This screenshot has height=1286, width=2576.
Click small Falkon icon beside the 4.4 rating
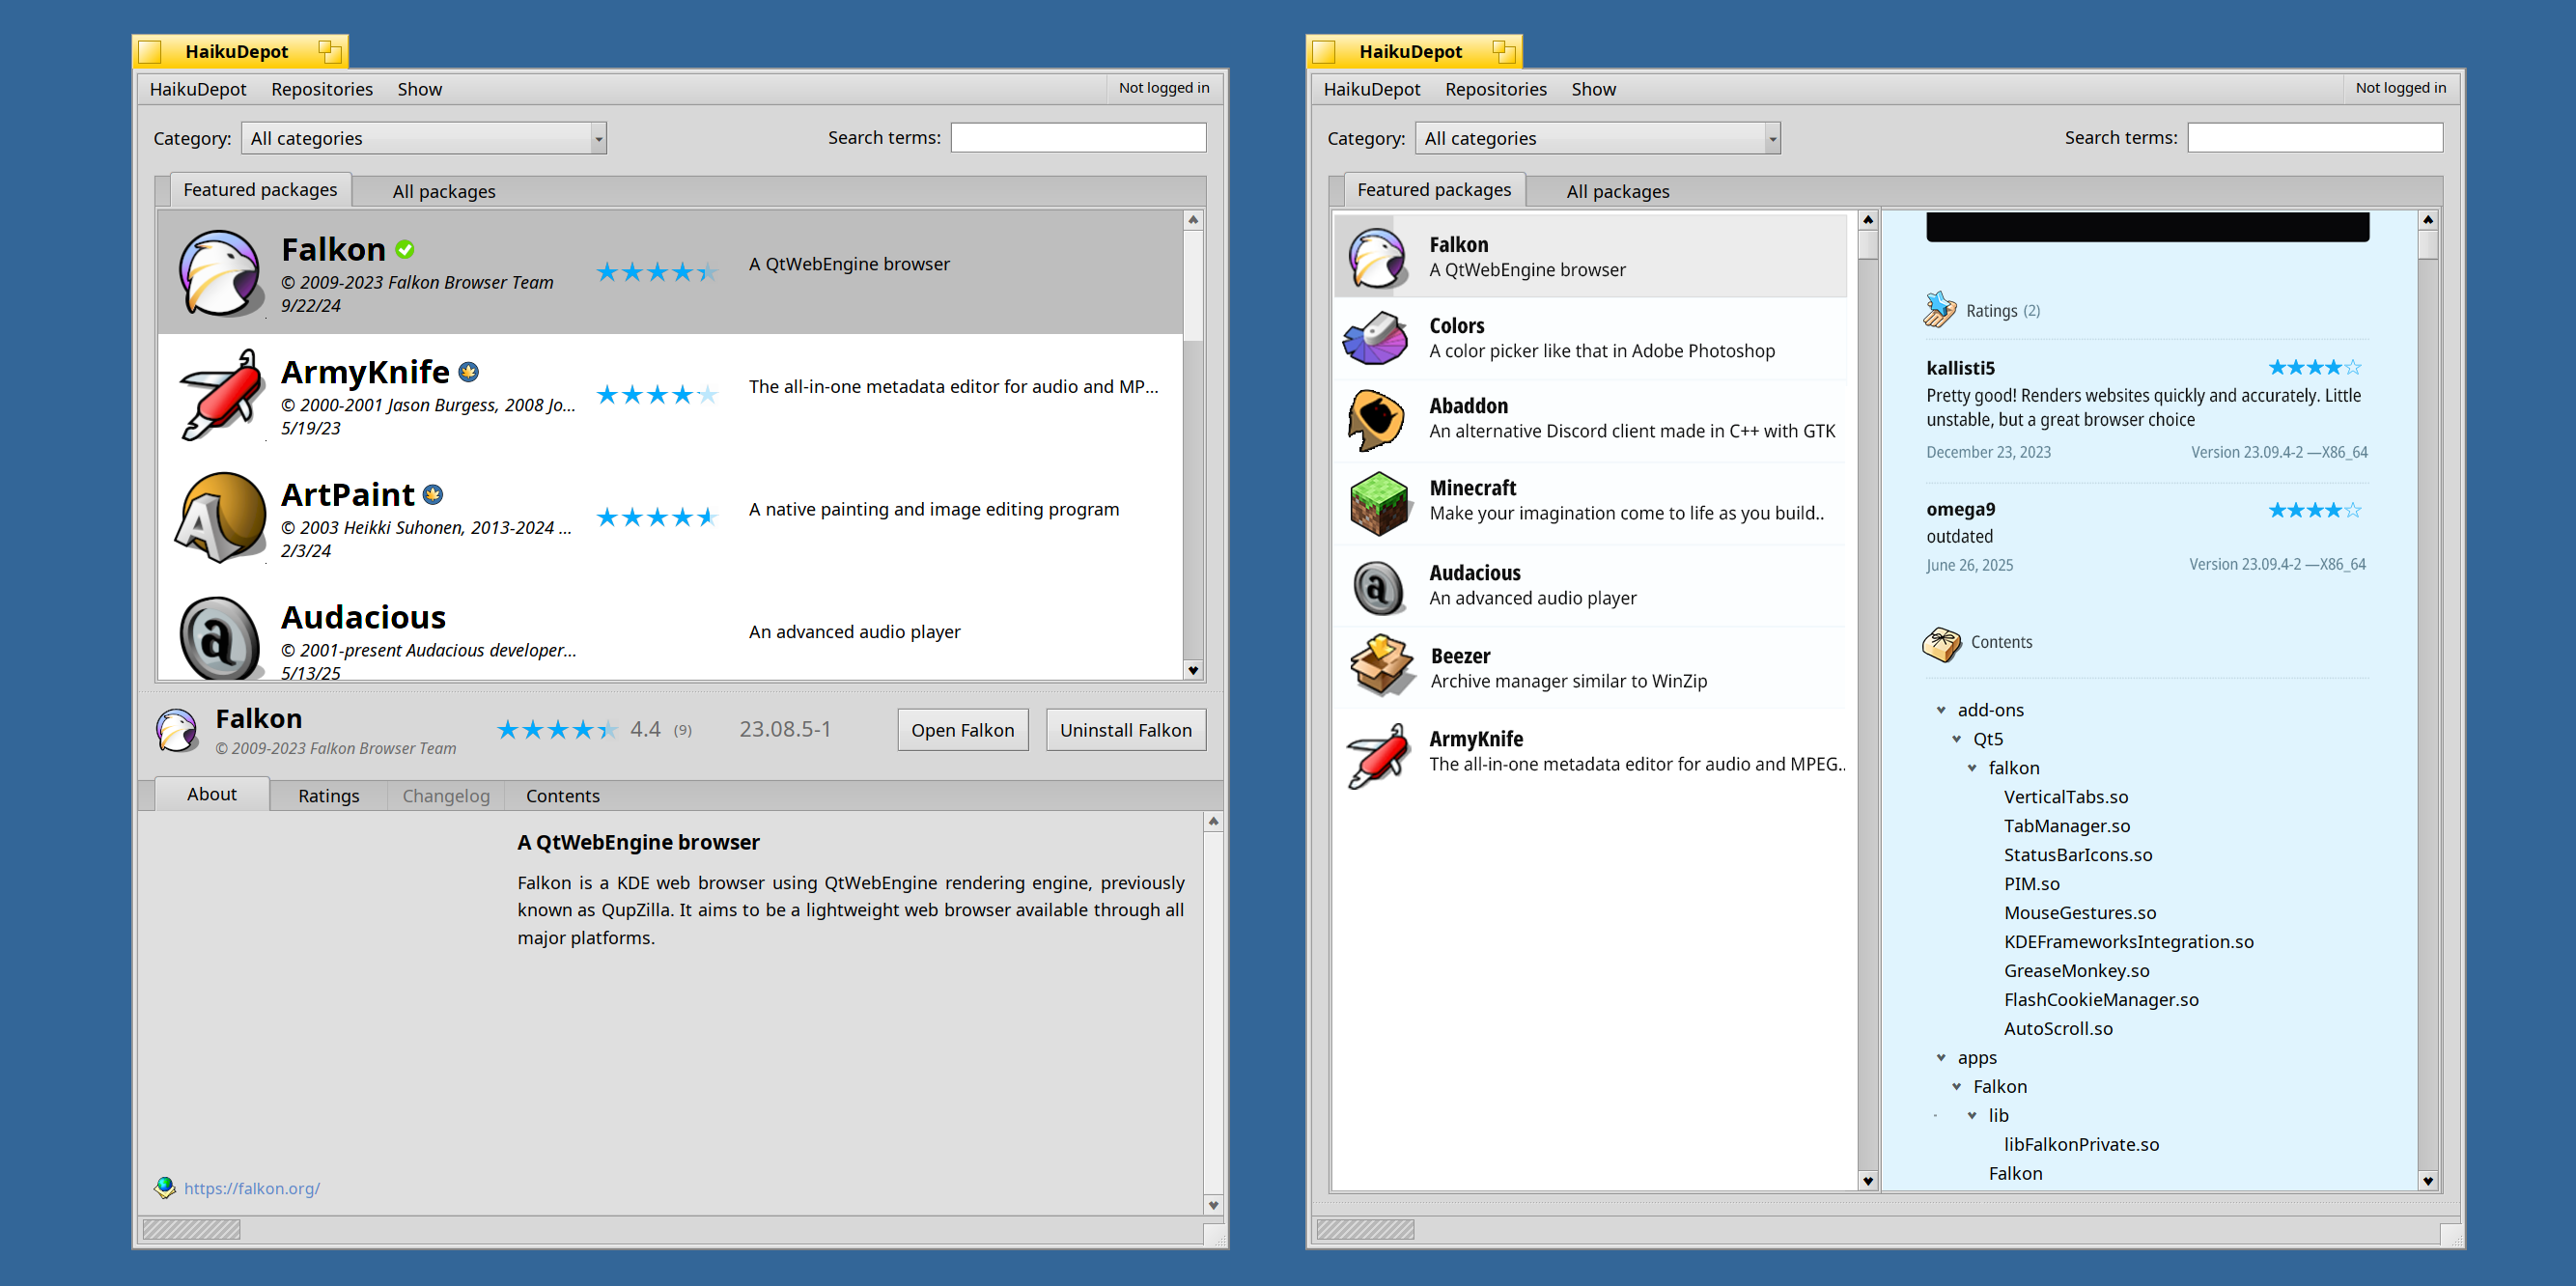[x=177, y=731]
